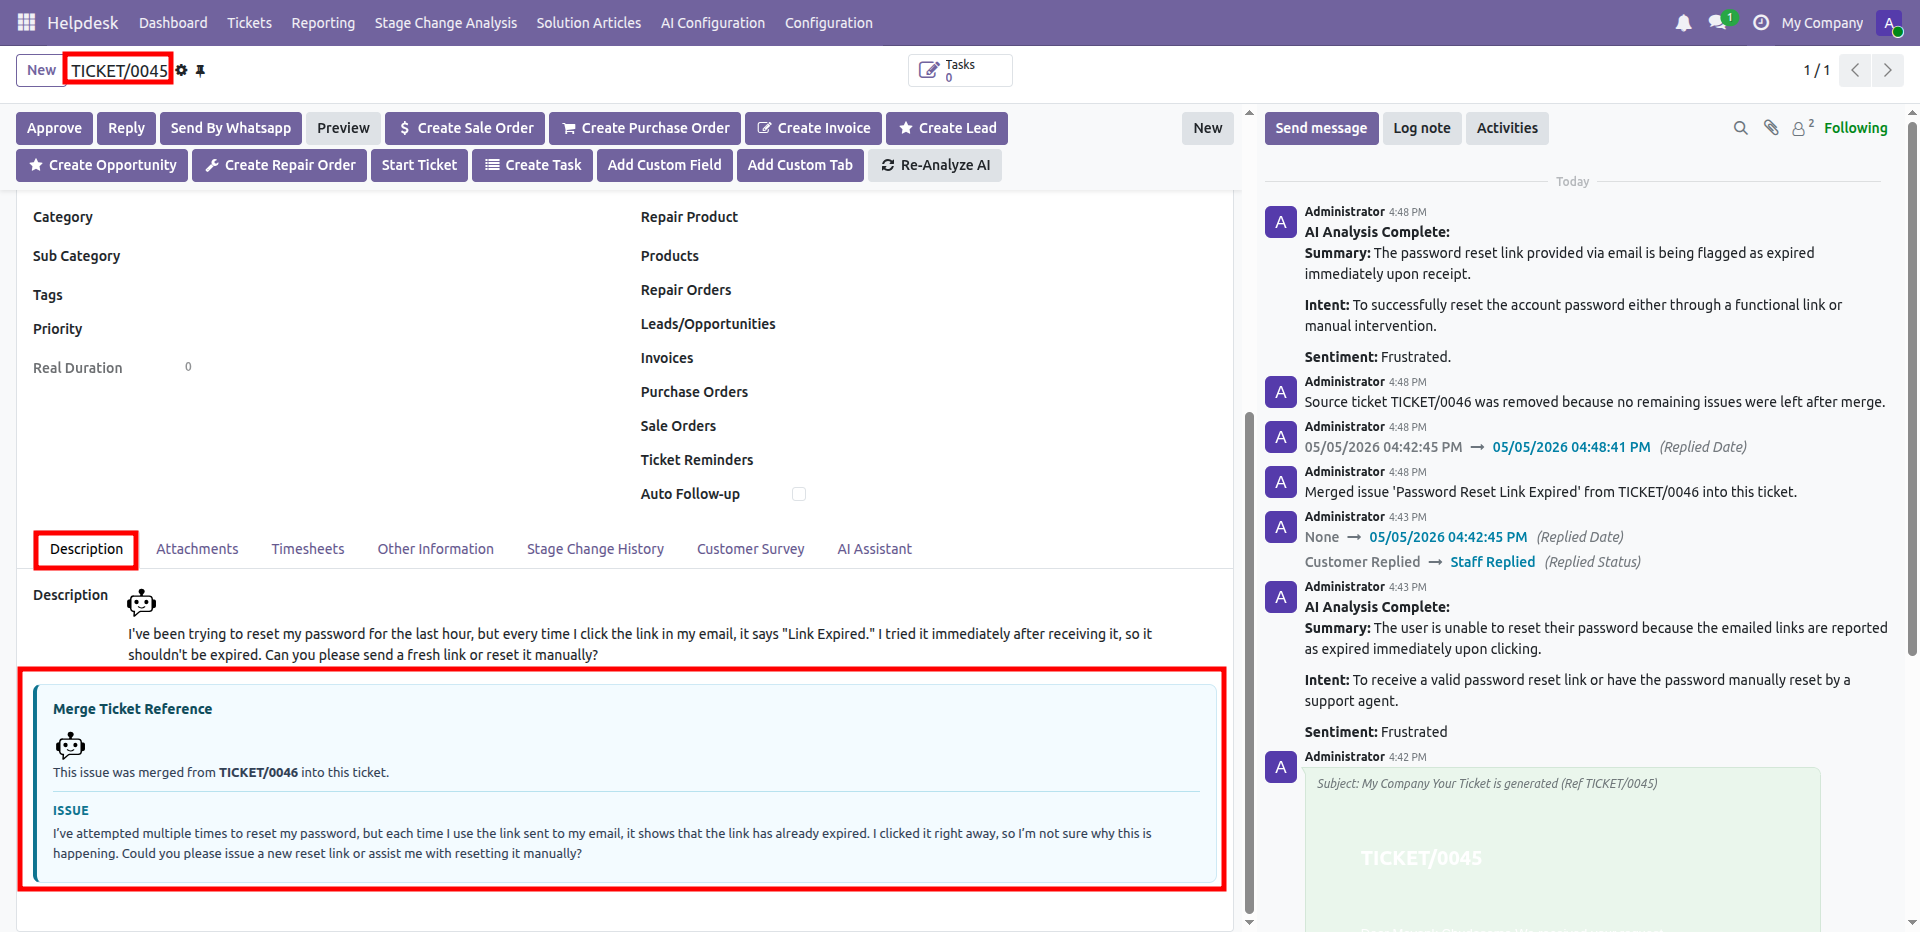Open the activities clock icon
Screen dimensions: 1920x932
point(1761,22)
